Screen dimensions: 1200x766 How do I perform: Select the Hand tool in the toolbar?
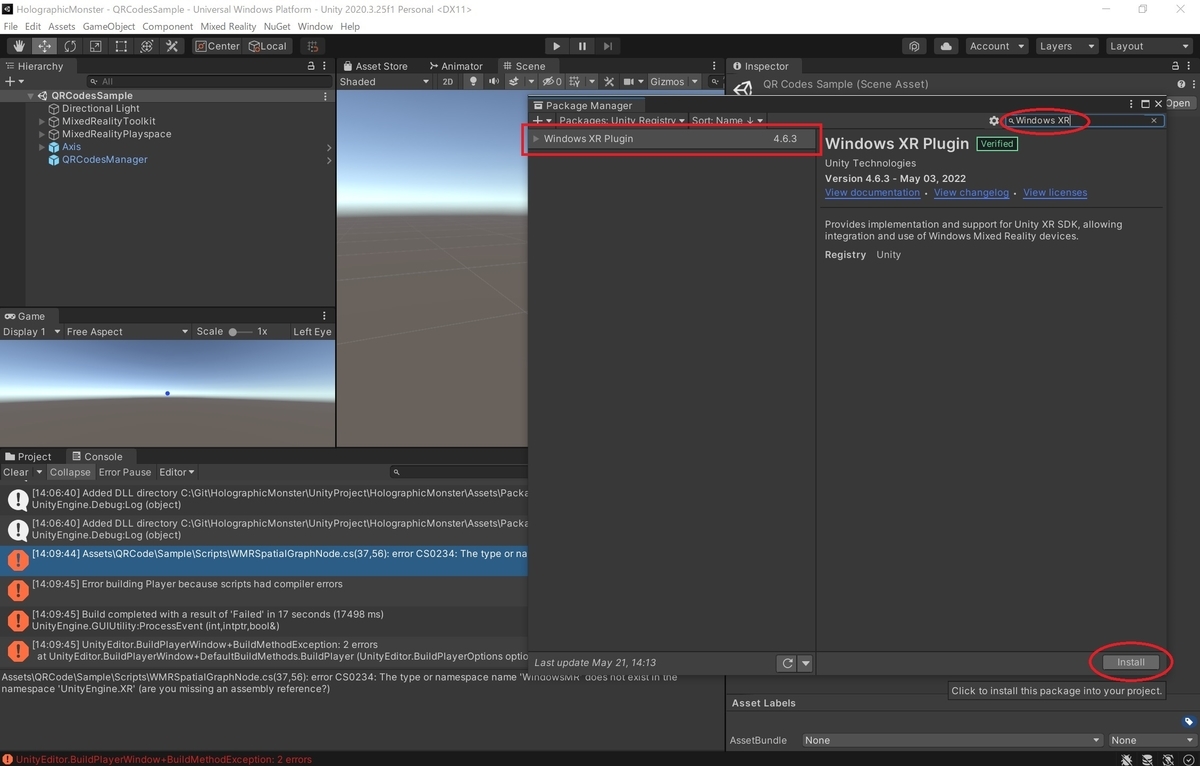tap(19, 46)
